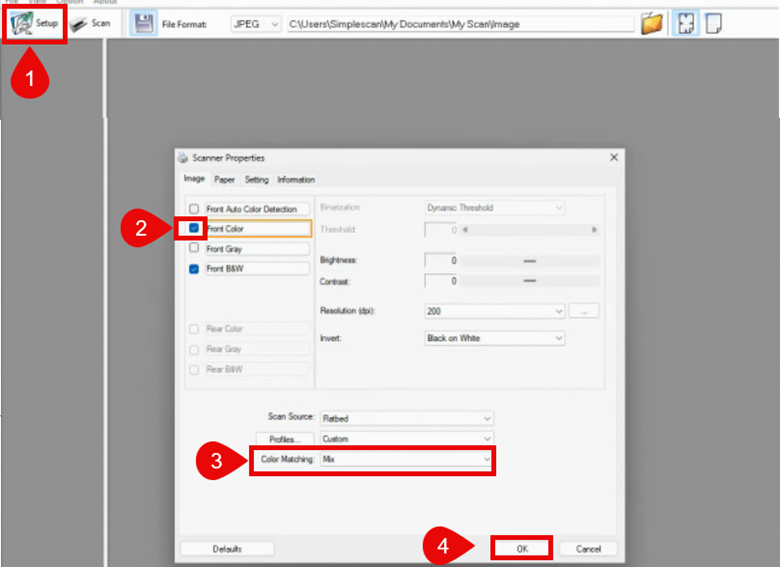Toggle the Rear Color checkbox
This screenshot has height=567, width=780.
tap(194, 329)
